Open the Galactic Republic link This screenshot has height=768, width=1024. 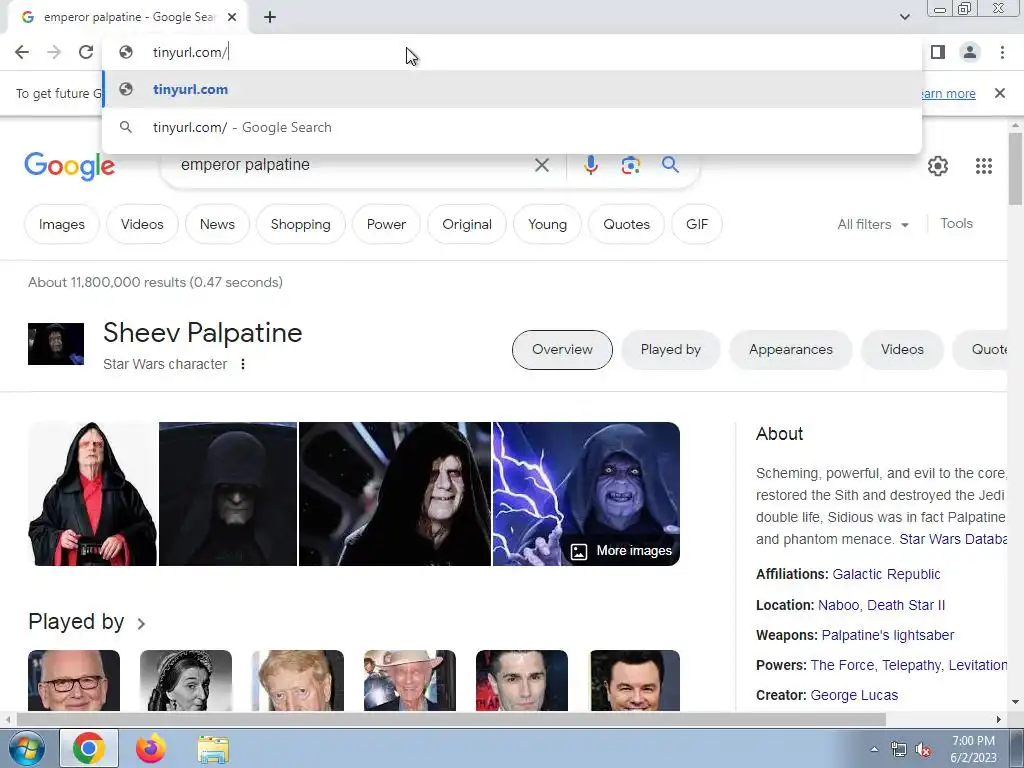pyautogui.click(x=886, y=574)
